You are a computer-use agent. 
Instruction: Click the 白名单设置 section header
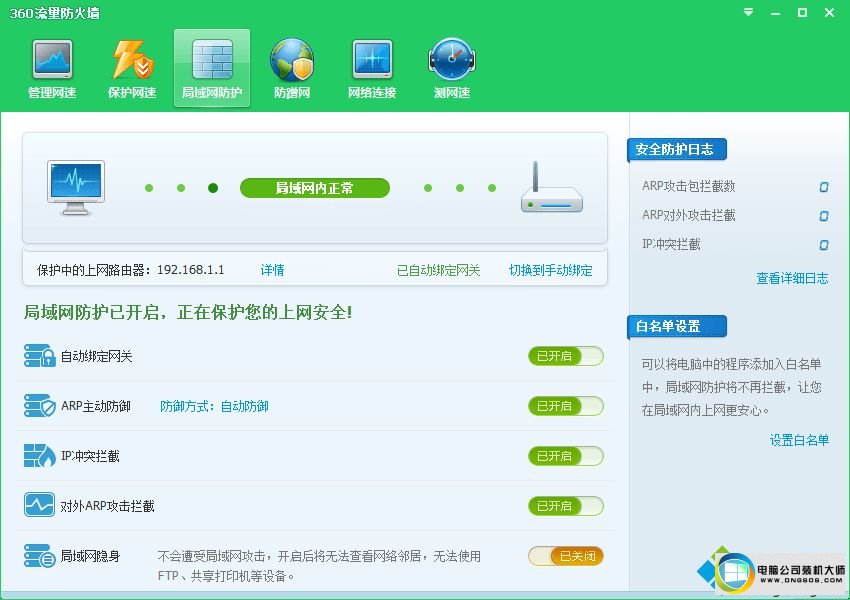click(x=677, y=326)
